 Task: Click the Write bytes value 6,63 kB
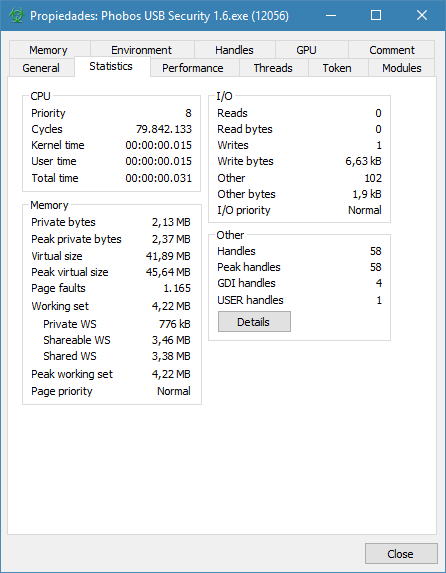(x=363, y=161)
